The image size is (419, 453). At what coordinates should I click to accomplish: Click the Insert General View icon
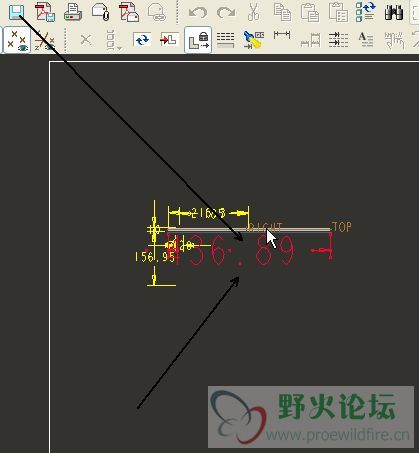[169, 40]
